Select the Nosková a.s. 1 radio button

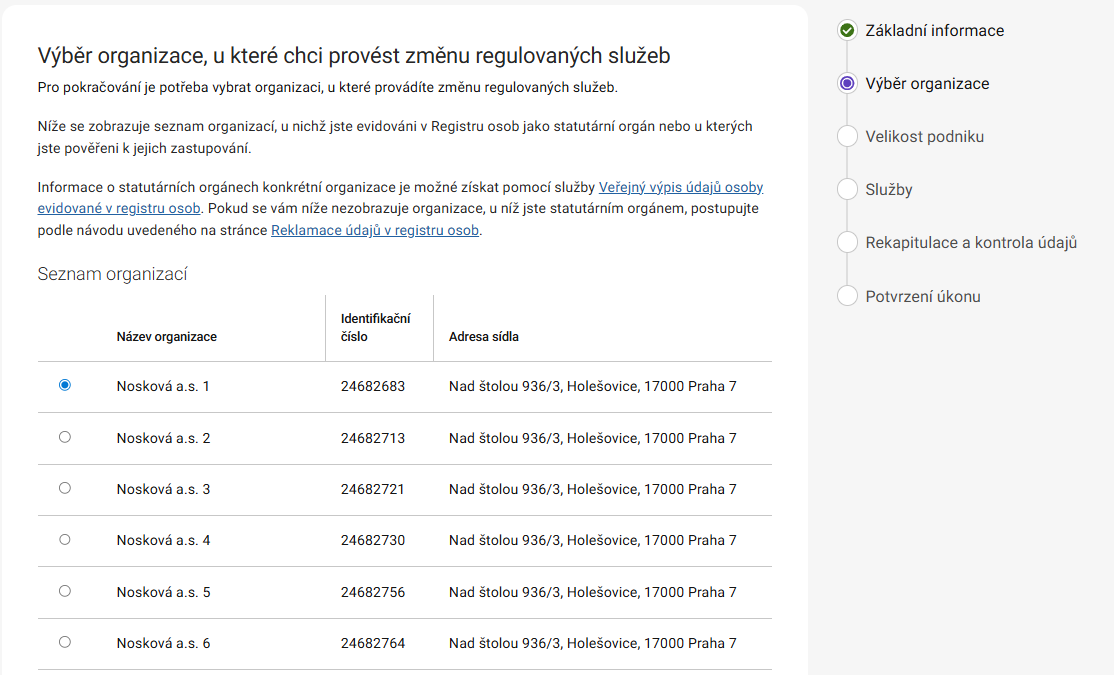point(65,385)
